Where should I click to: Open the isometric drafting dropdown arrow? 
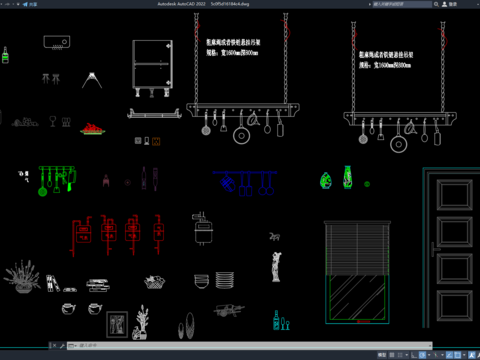pyautogui.click(x=442, y=355)
